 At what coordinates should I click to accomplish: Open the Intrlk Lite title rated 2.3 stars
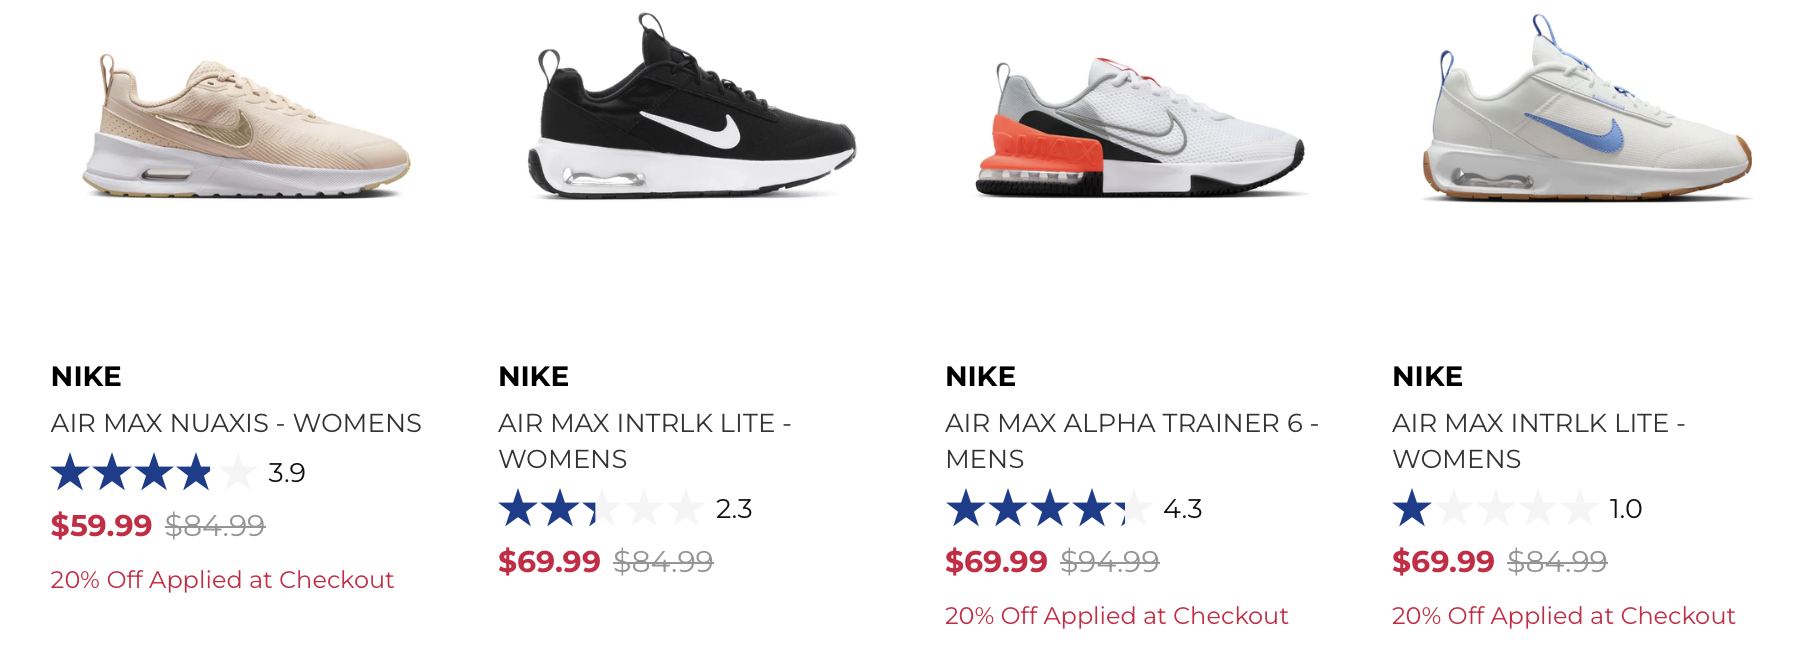click(644, 440)
